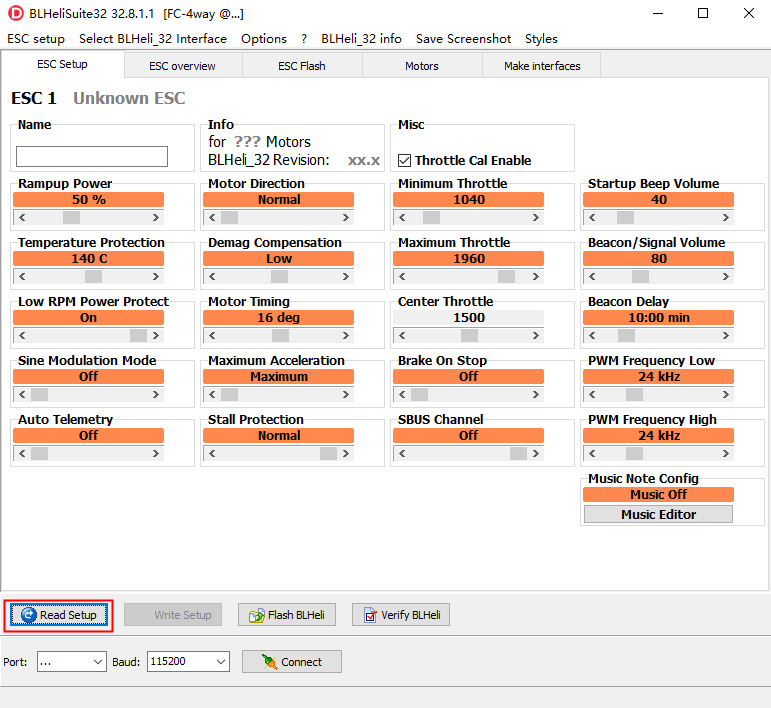Increase Sine Modulation Mode right arrow
The width and height of the screenshot is (771, 708).
pyautogui.click(x=156, y=394)
